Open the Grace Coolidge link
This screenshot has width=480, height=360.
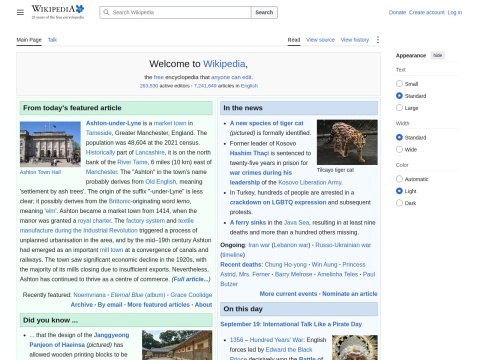[x=191, y=295]
